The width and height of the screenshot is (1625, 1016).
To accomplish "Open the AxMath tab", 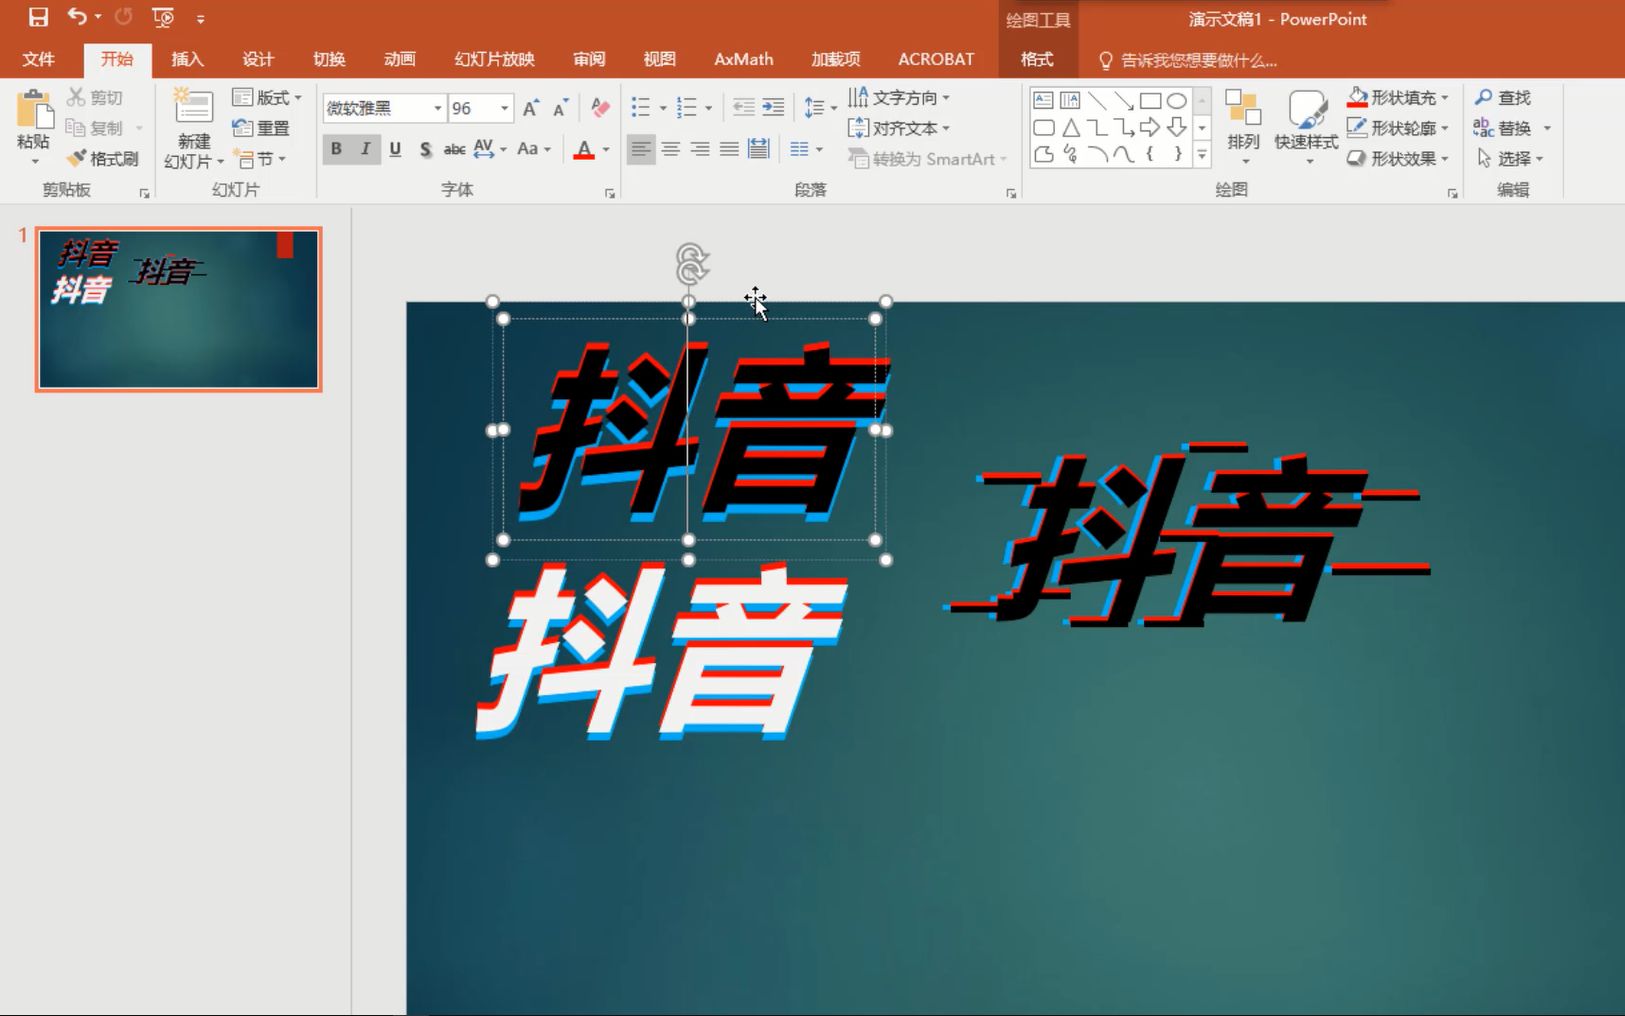I will (x=743, y=59).
